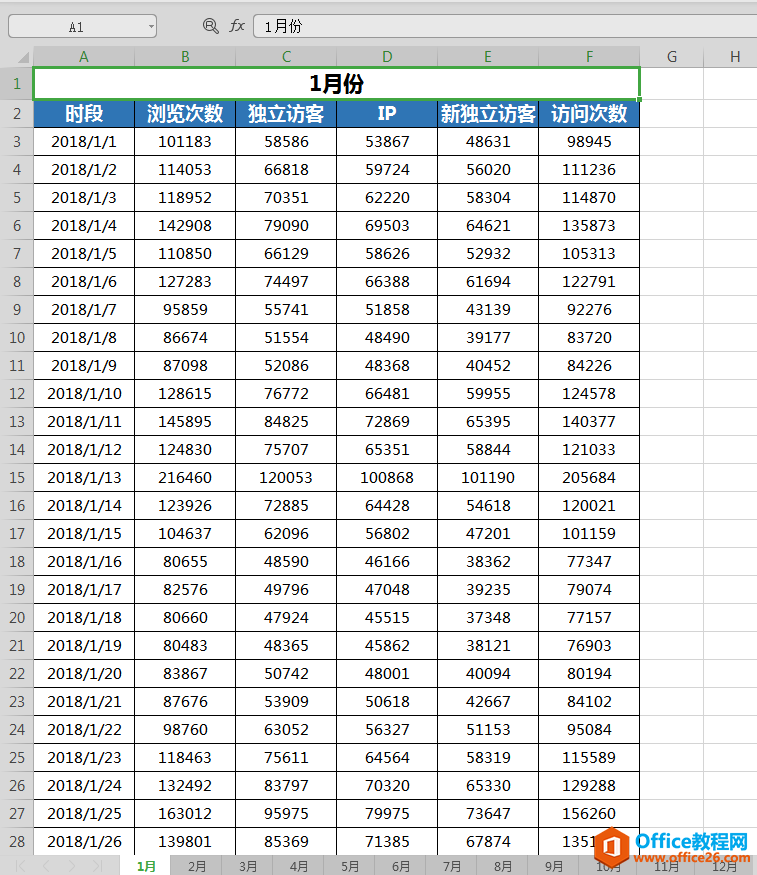
Task: Select cell with value 95859
Action: click(x=185, y=310)
